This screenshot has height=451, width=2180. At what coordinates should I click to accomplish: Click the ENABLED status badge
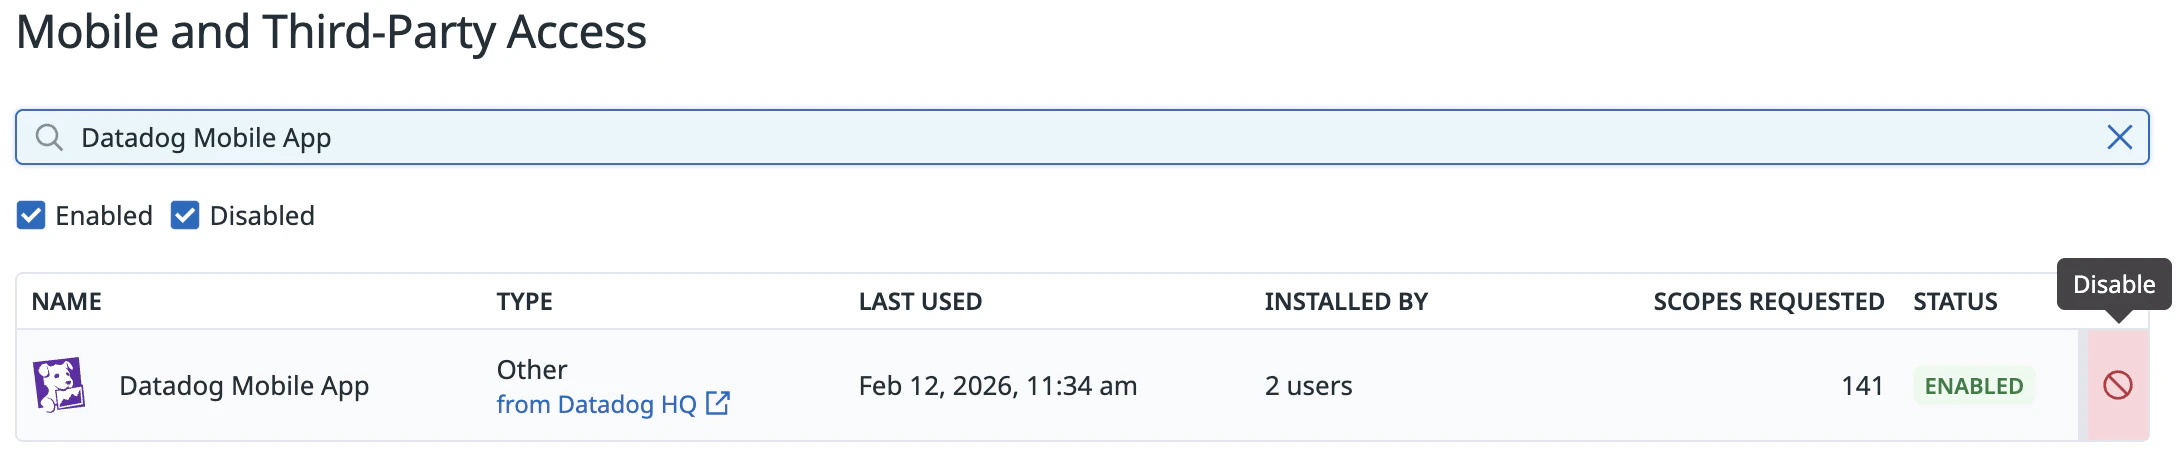coord(1973,386)
